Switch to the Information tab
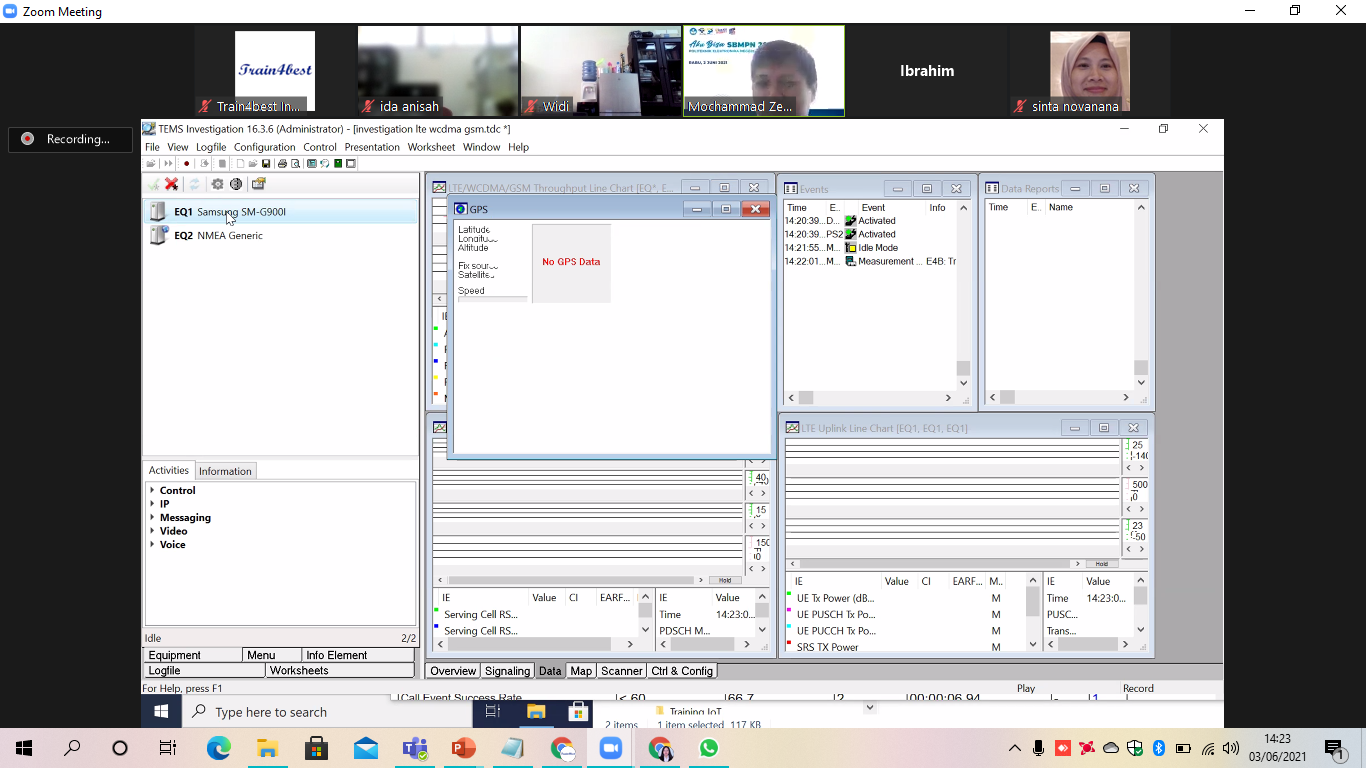The image size is (1366, 768). click(x=225, y=471)
